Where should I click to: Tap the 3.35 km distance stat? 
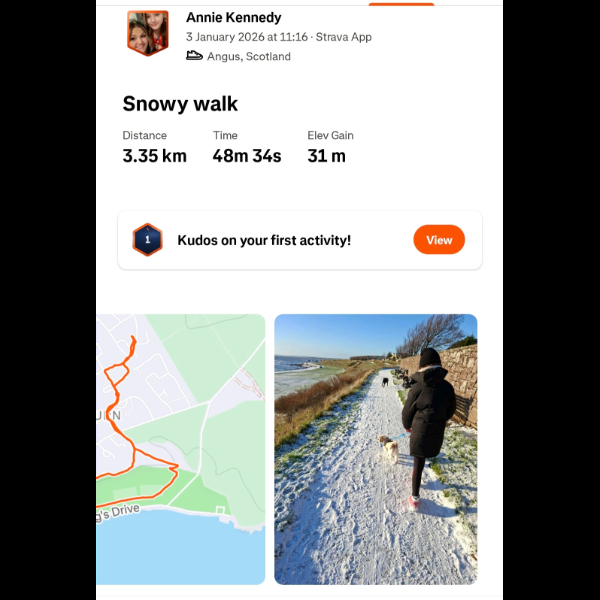(x=155, y=156)
